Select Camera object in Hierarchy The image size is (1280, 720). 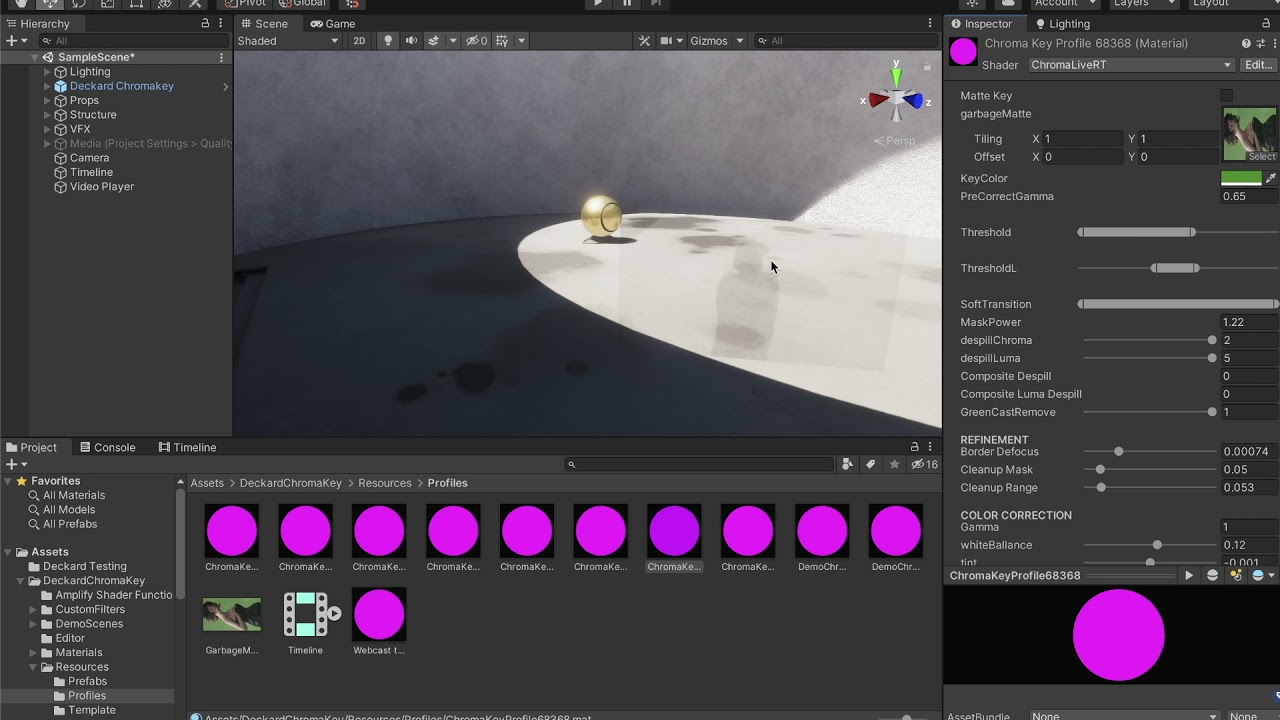click(89, 158)
